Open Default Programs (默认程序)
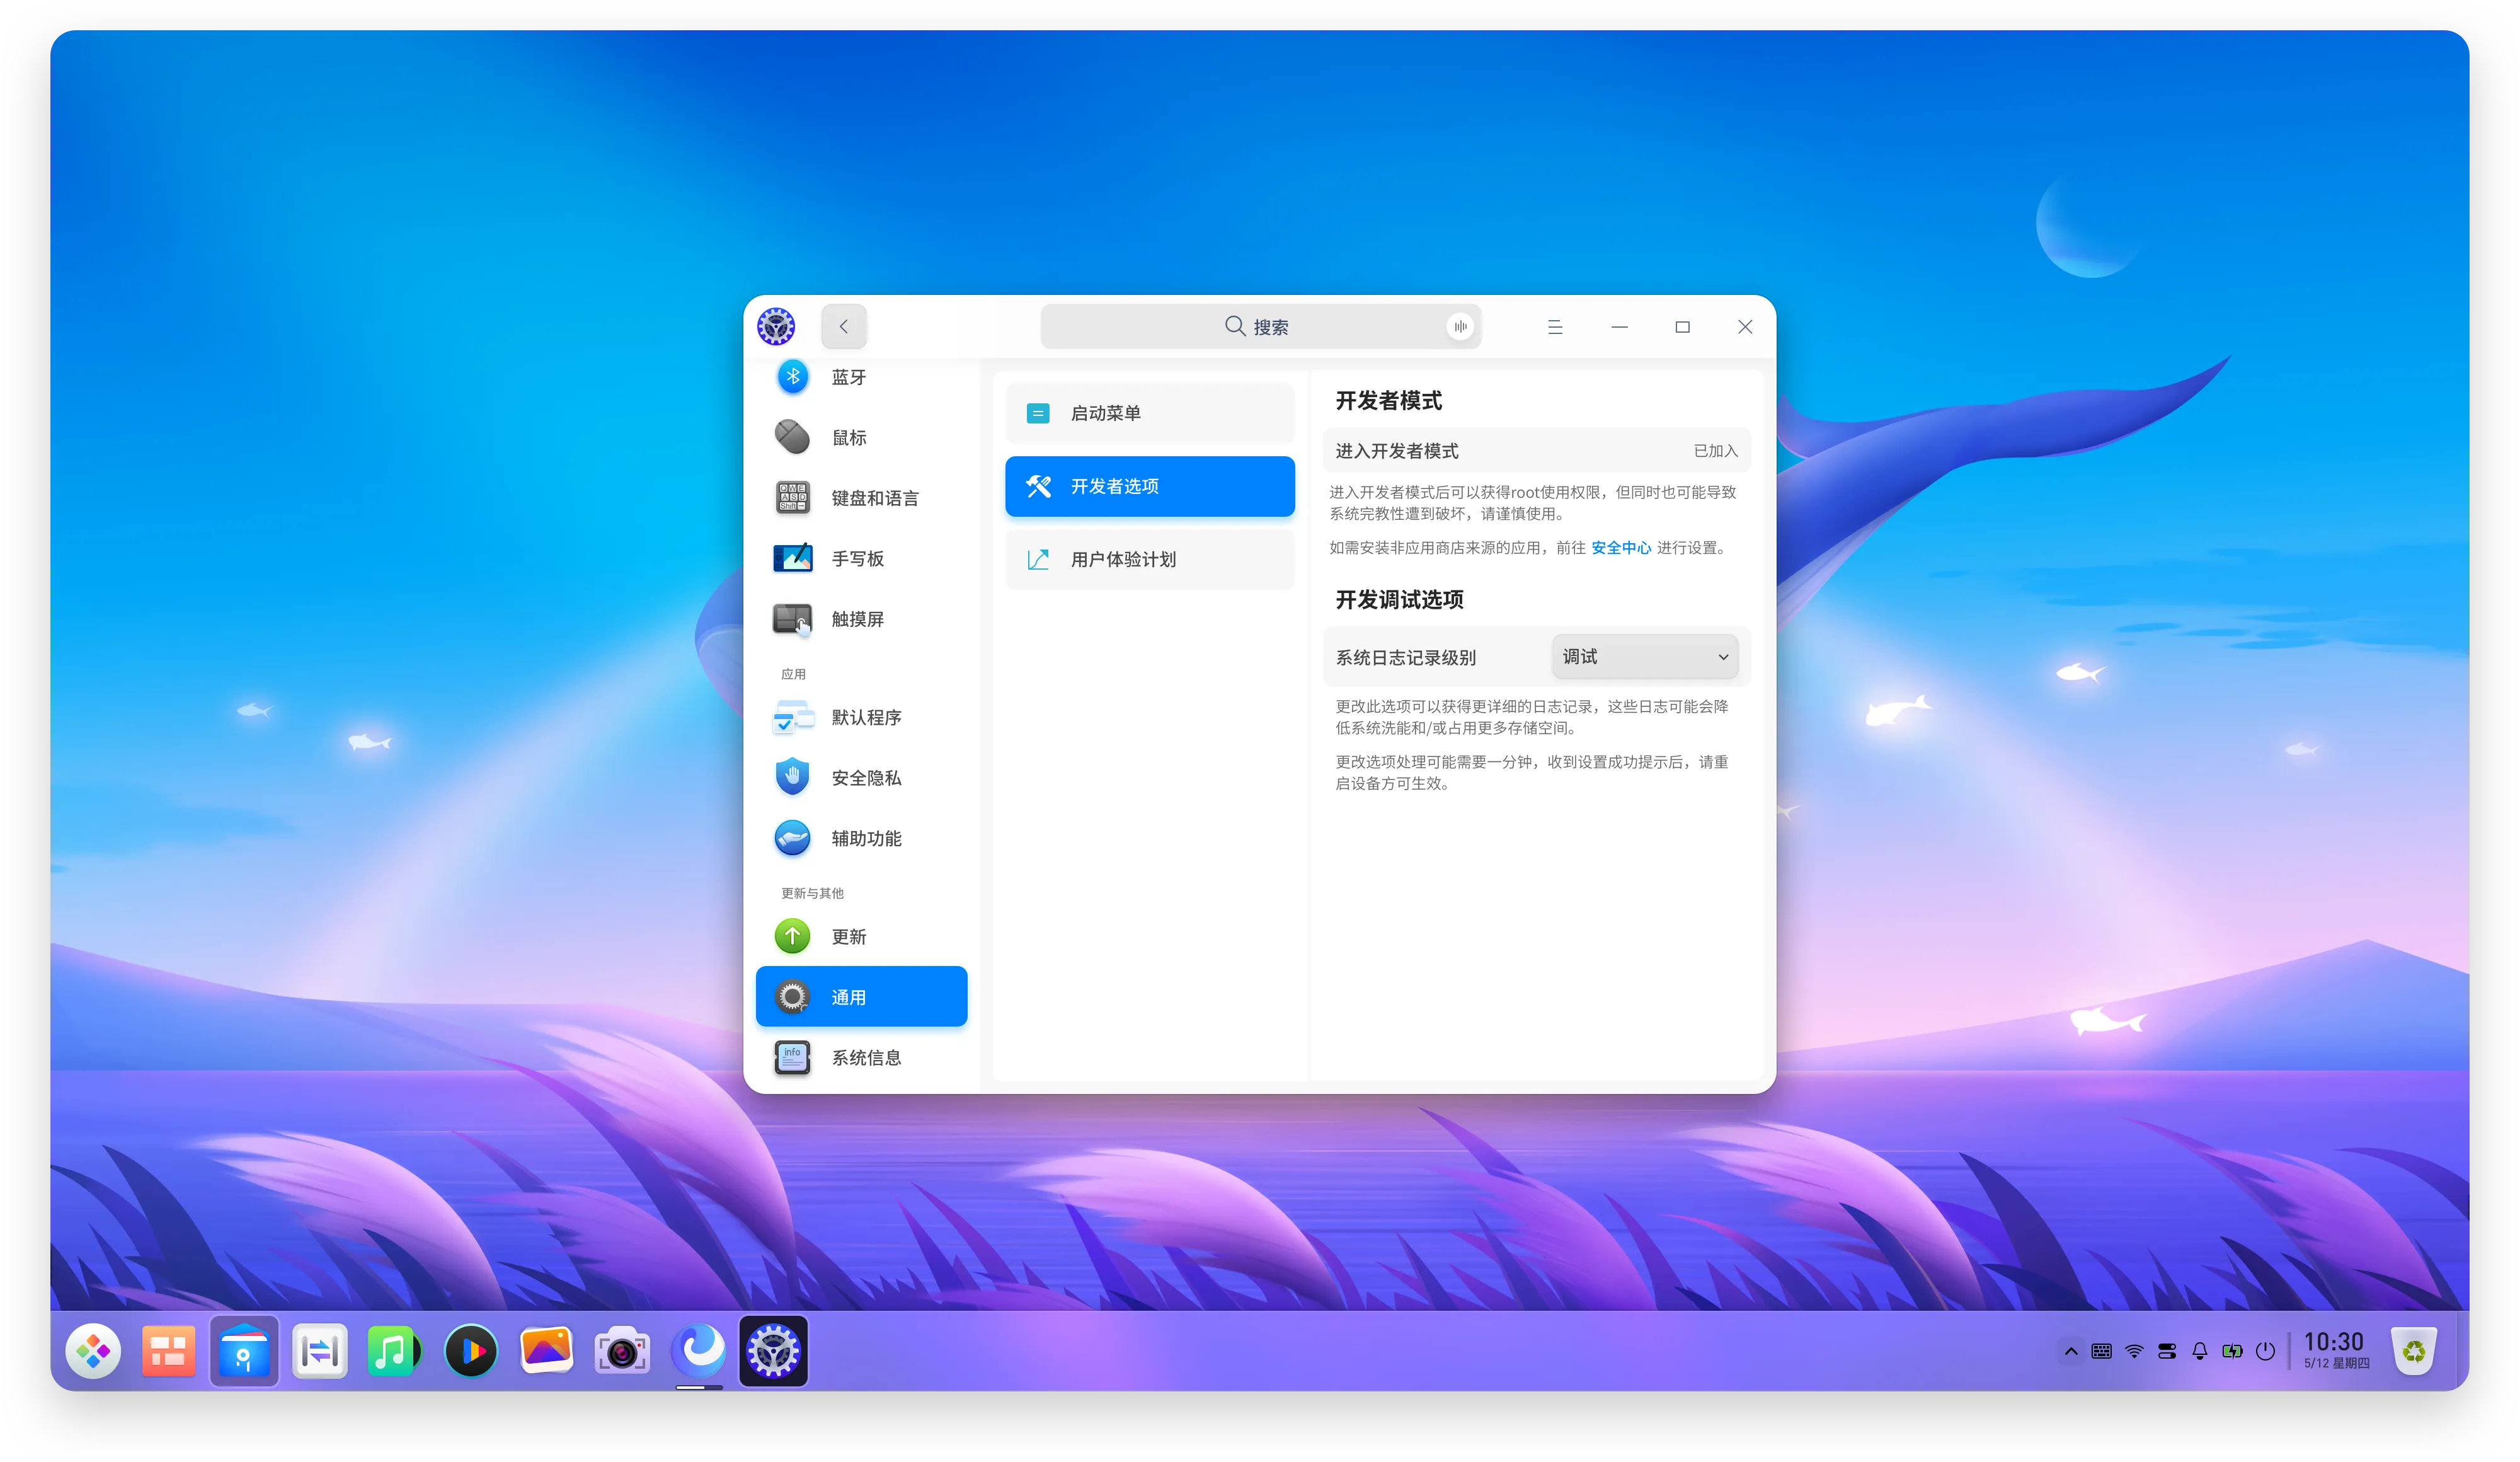Screen dimensions: 2520x1462 coord(862,717)
